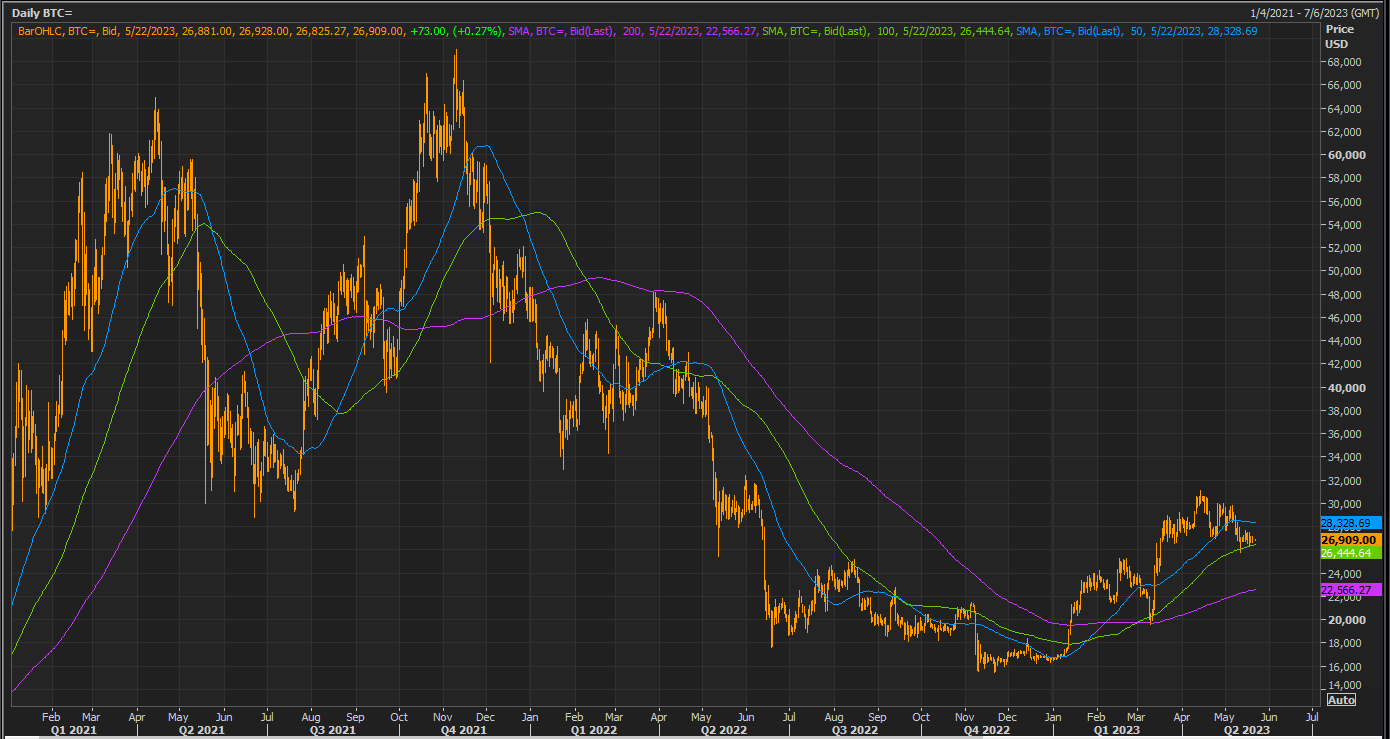
Task: Click the 46,000 price axis label
Action: pos(1346,318)
